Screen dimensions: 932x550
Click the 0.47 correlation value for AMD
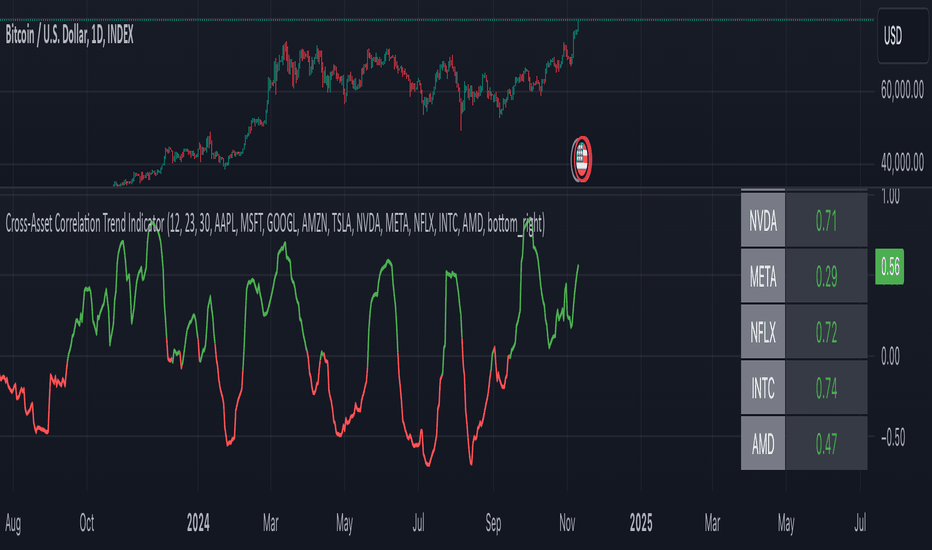pos(826,442)
